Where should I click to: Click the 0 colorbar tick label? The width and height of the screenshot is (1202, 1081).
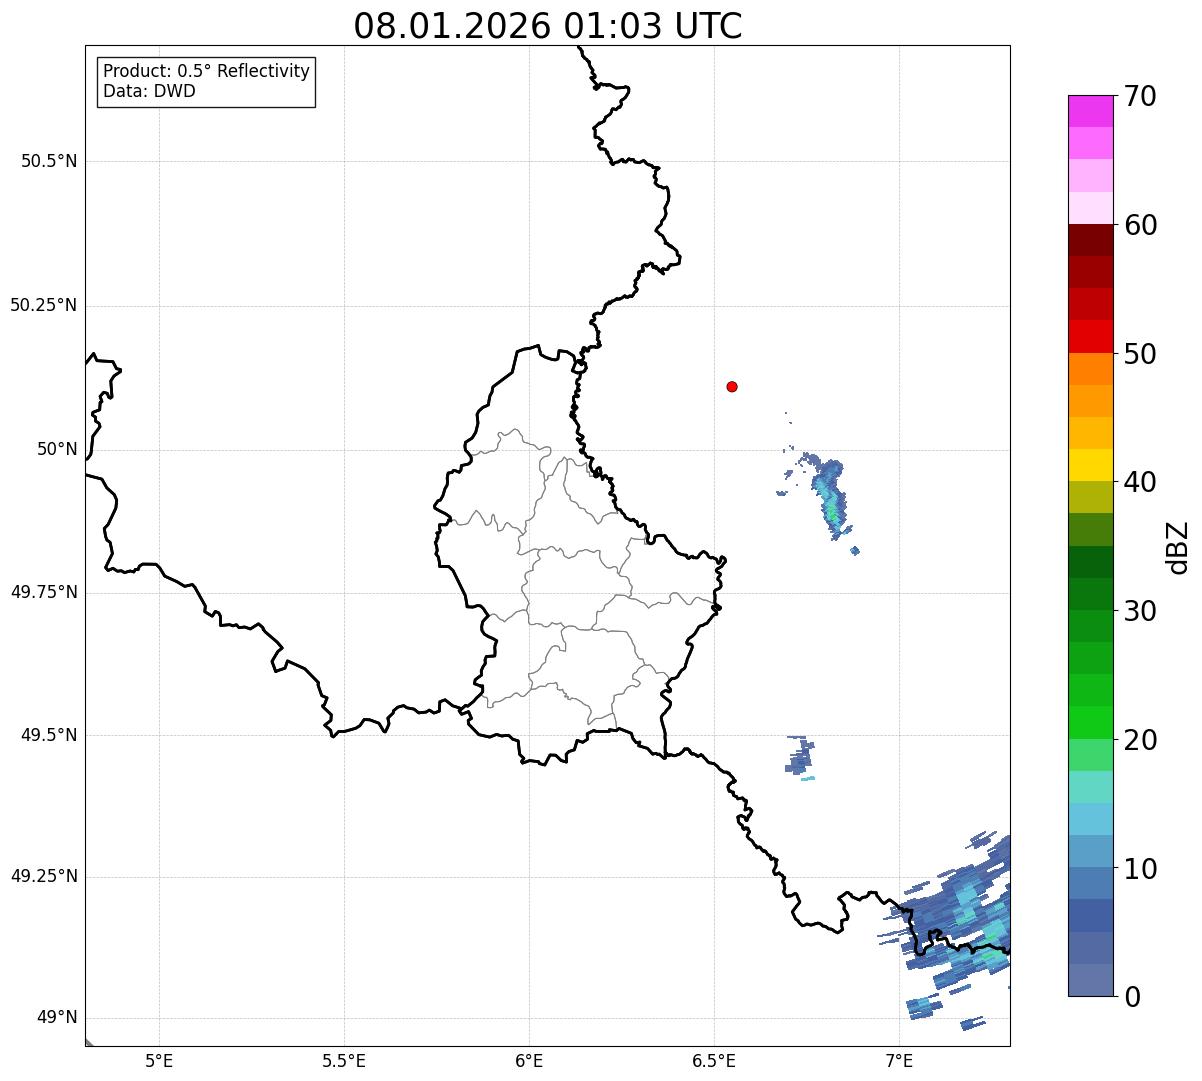pyautogui.click(x=1132, y=997)
